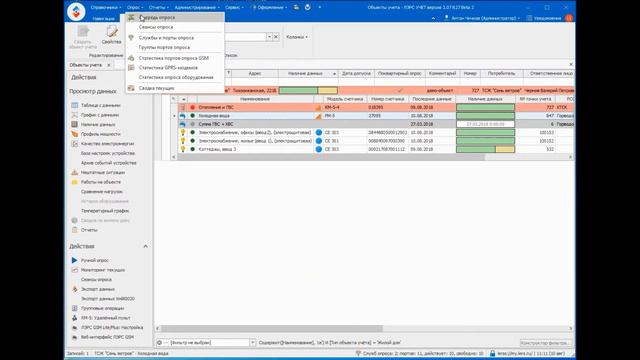640x360 pixels.
Task: Expand the ribbon search combo box arrow
Action: pyautogui.click(x=269, y=37)
